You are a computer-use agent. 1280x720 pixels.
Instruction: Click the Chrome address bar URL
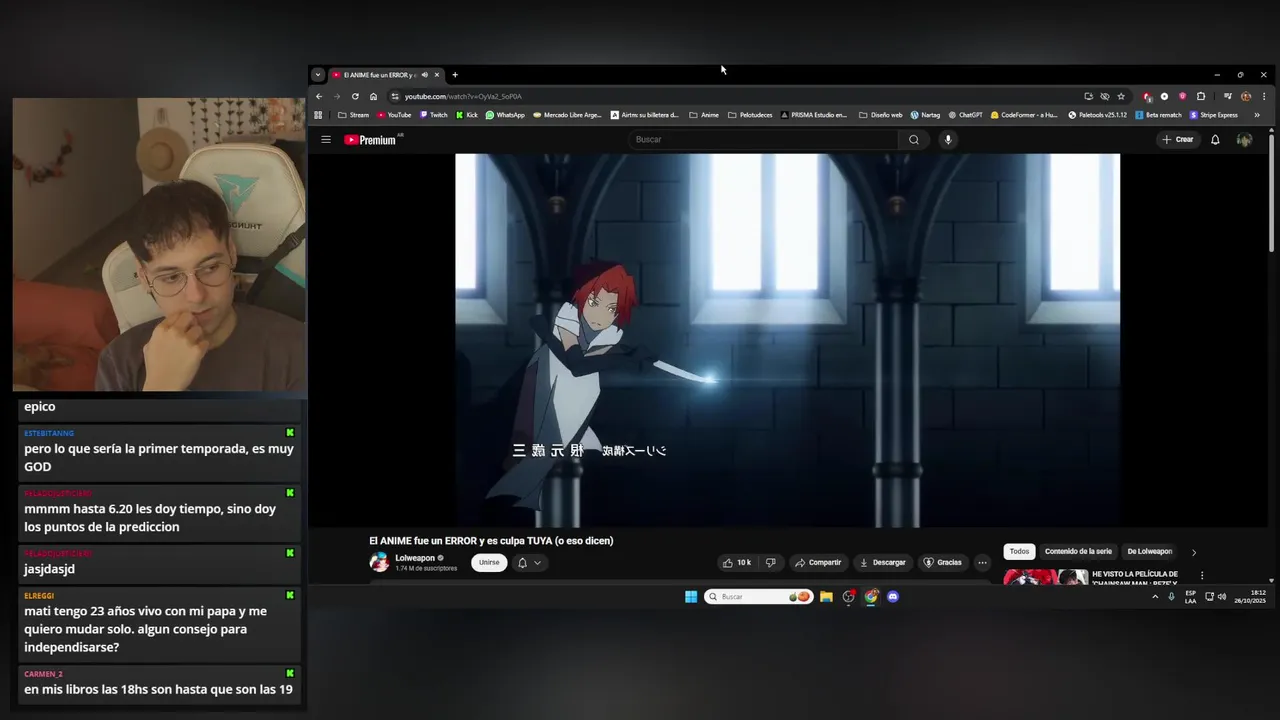click(x=463, y=97)
